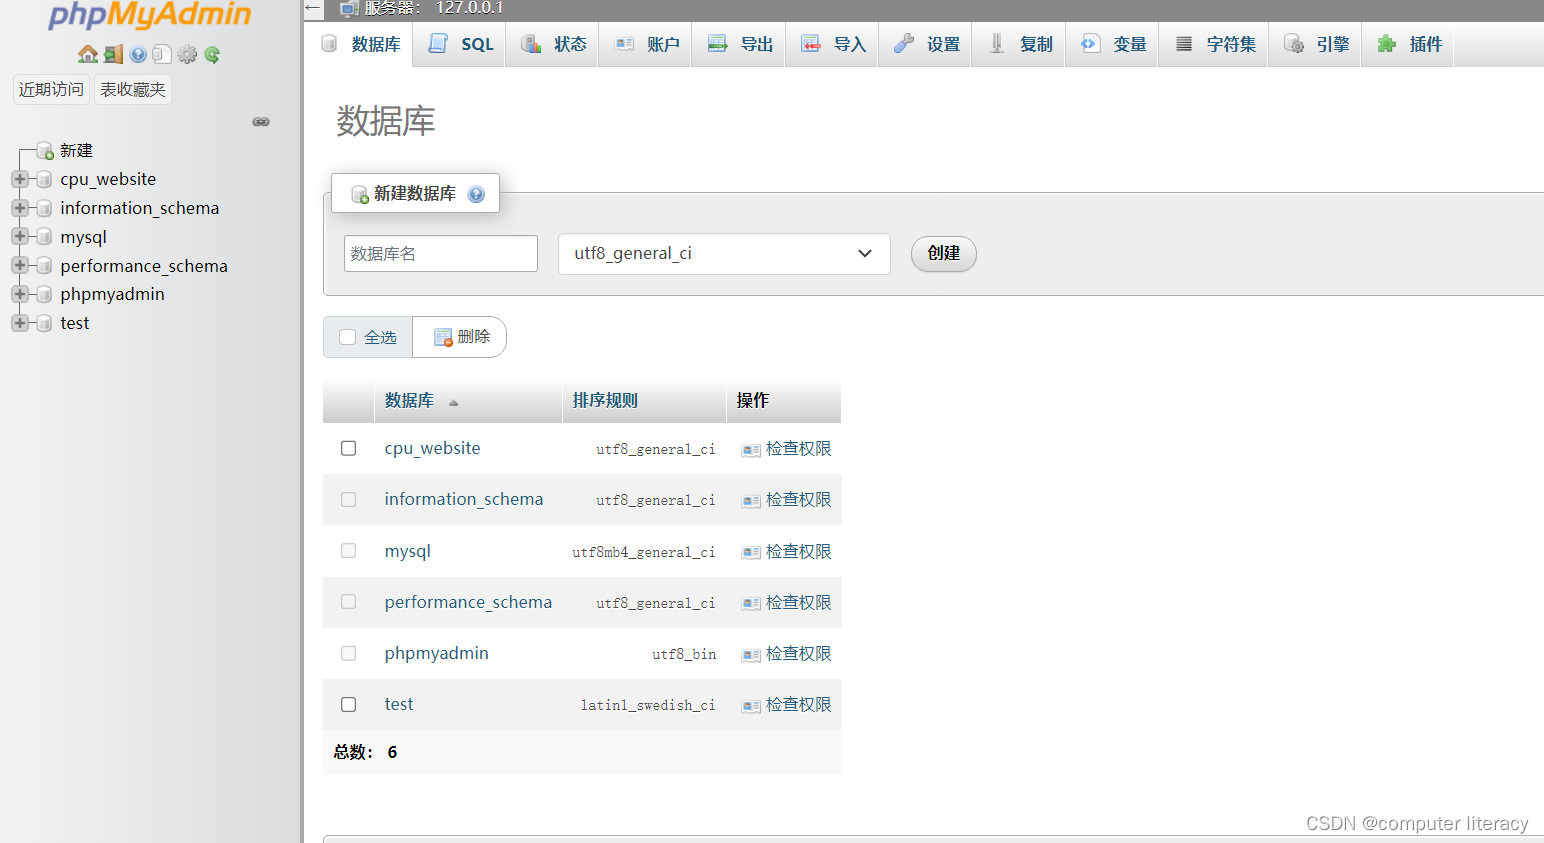Expand mysql node in the tree

(x=19, y=237)
